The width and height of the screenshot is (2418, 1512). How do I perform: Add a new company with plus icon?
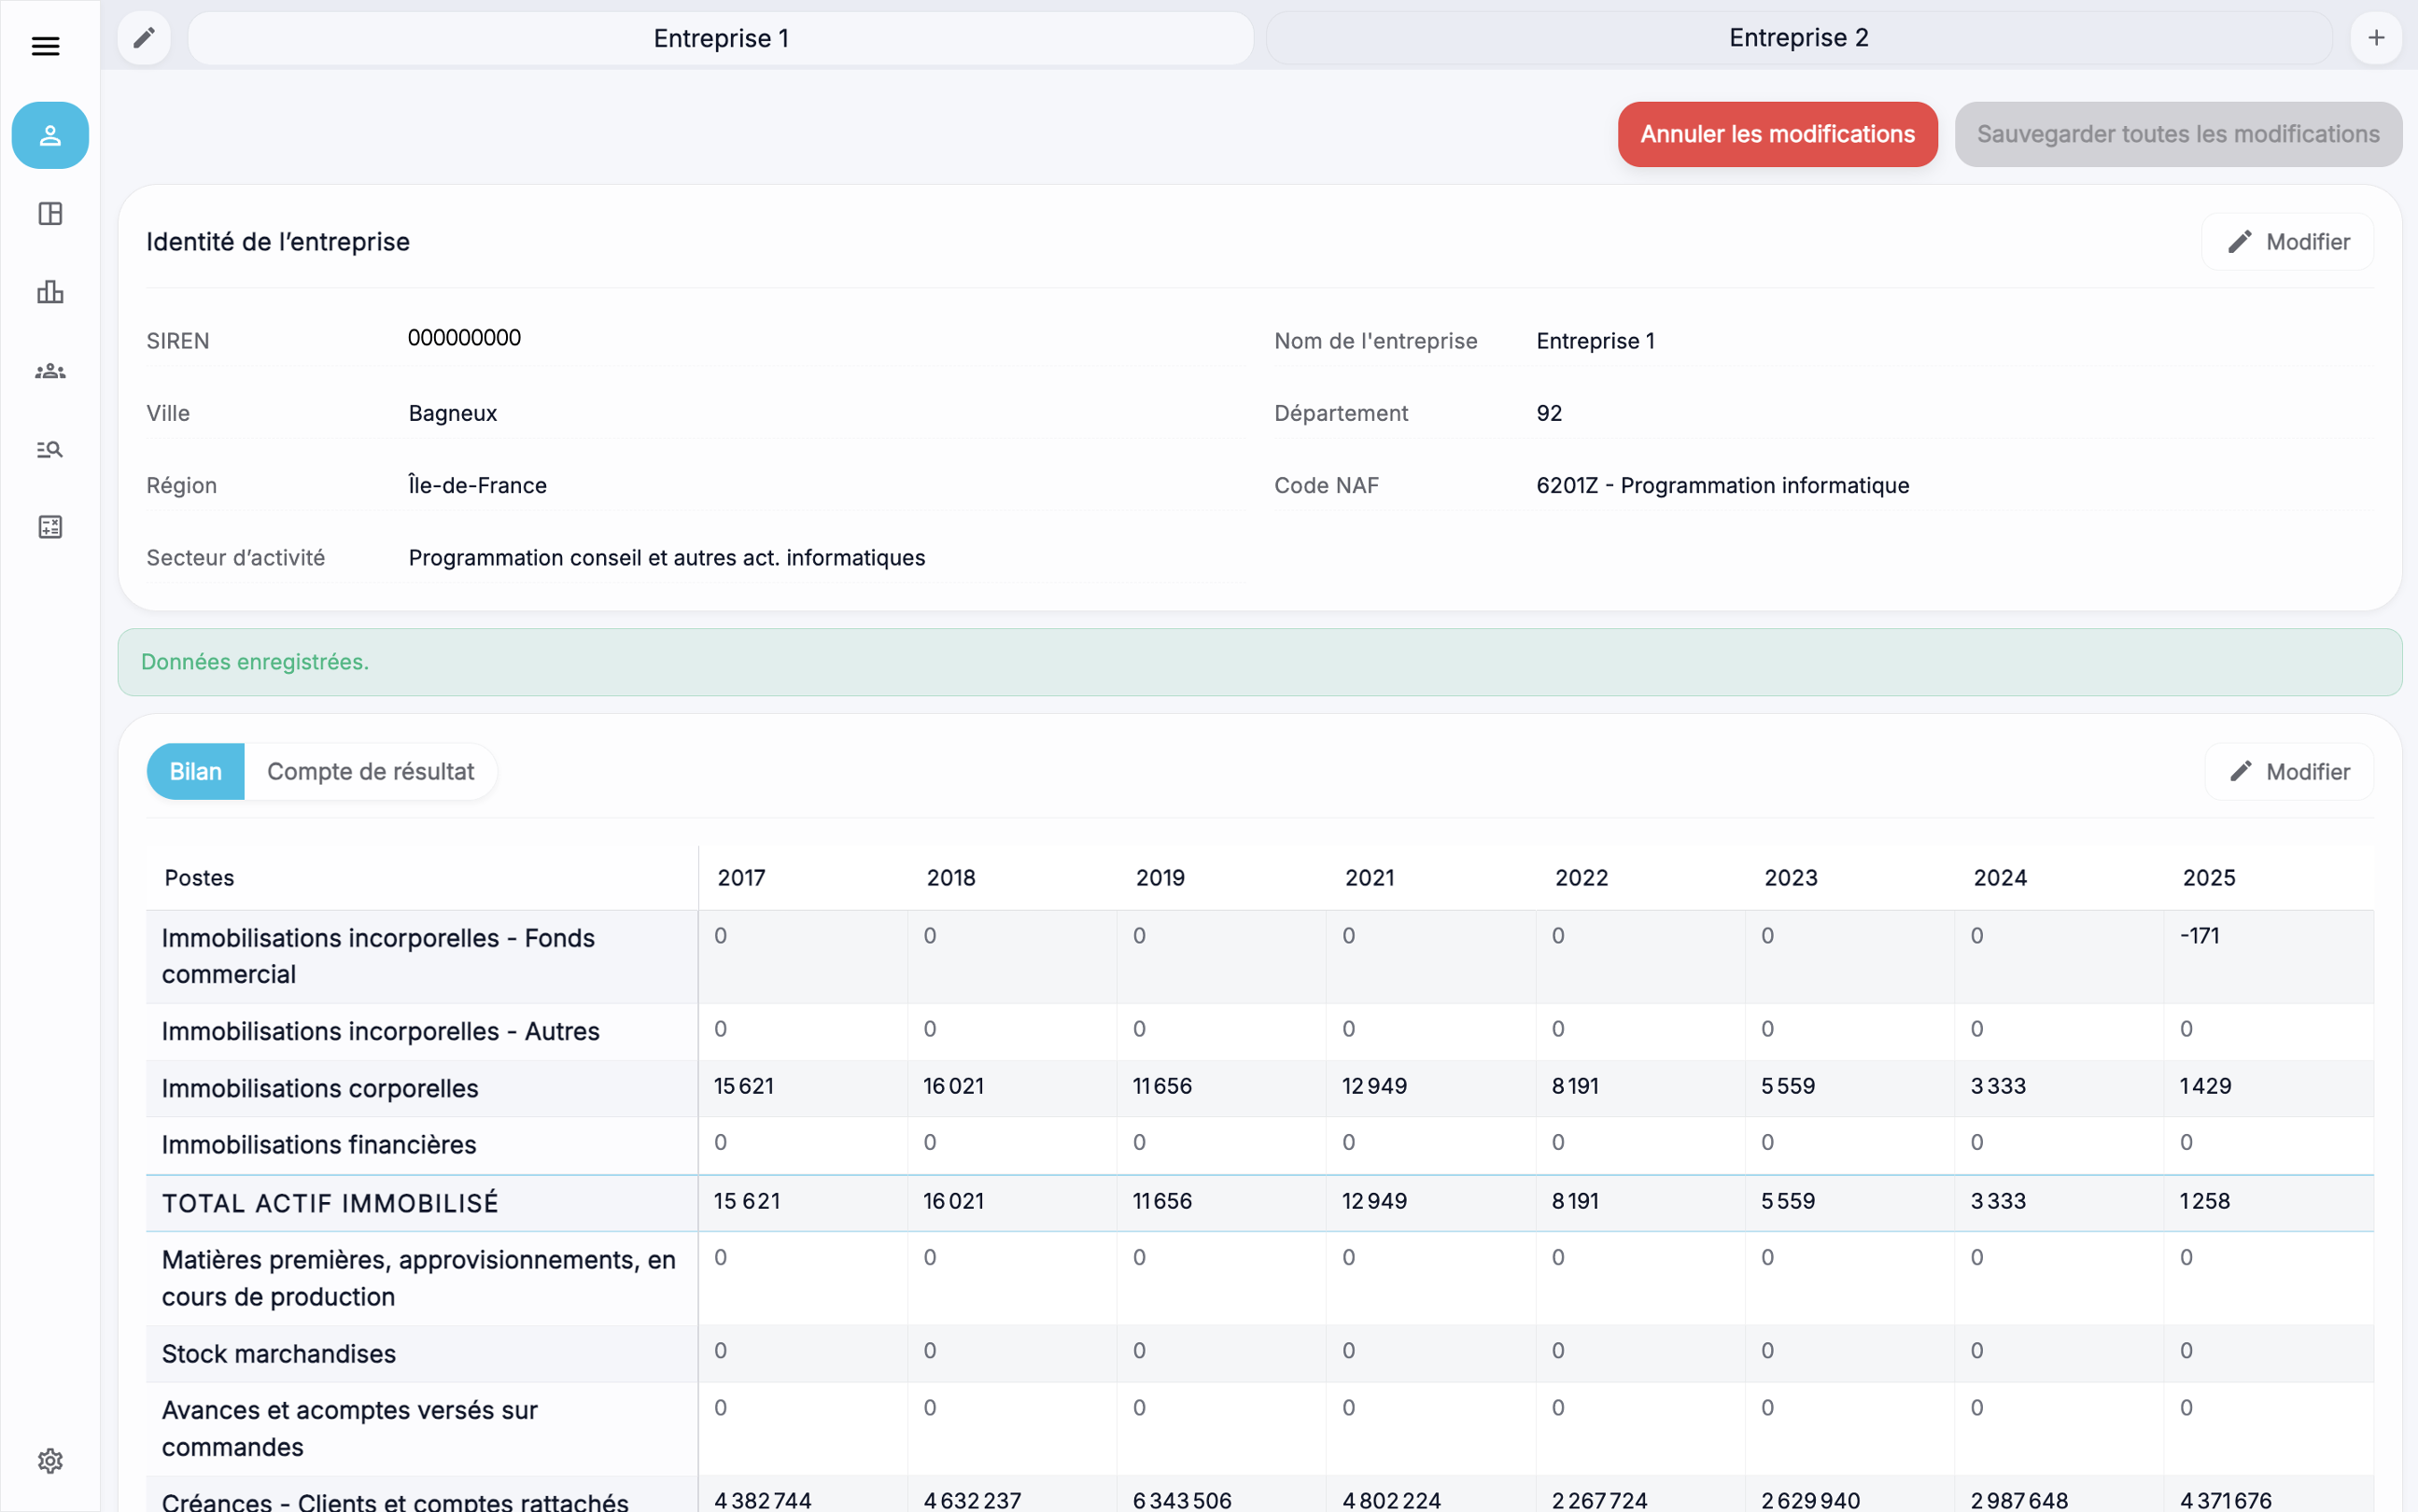pos(2376,38)
